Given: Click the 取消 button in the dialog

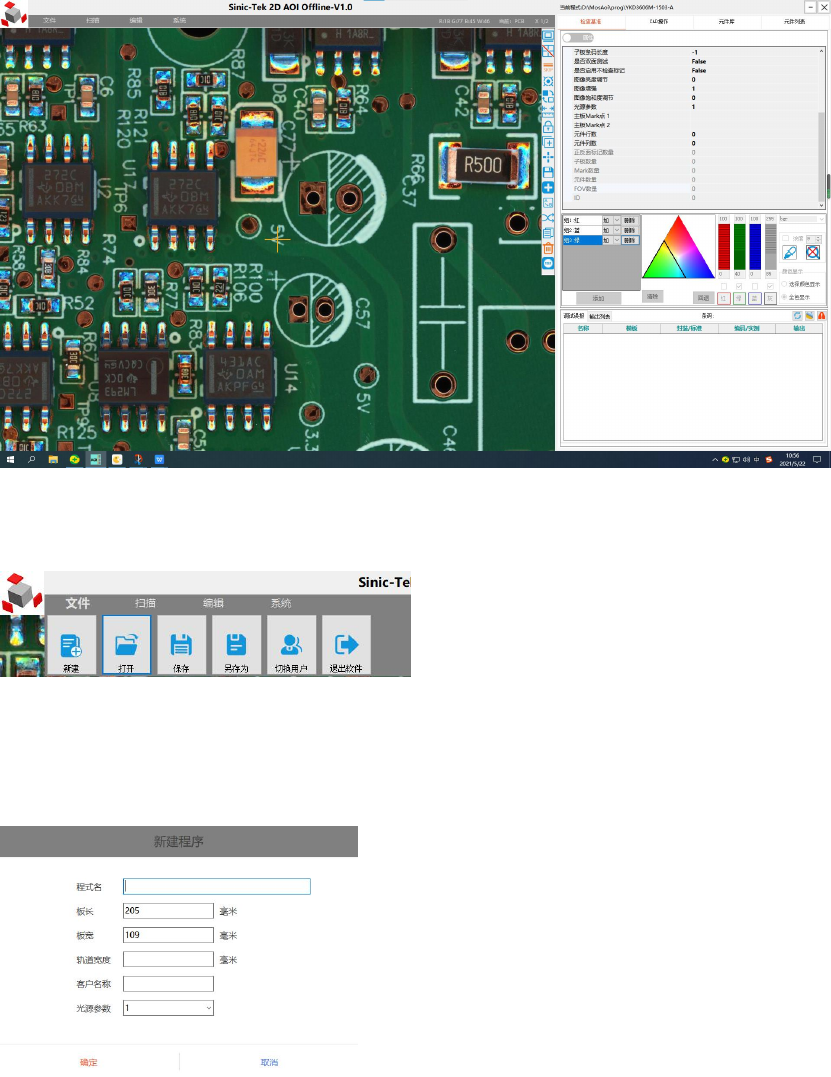Looking at the screenshot, I should point(269,1062).
